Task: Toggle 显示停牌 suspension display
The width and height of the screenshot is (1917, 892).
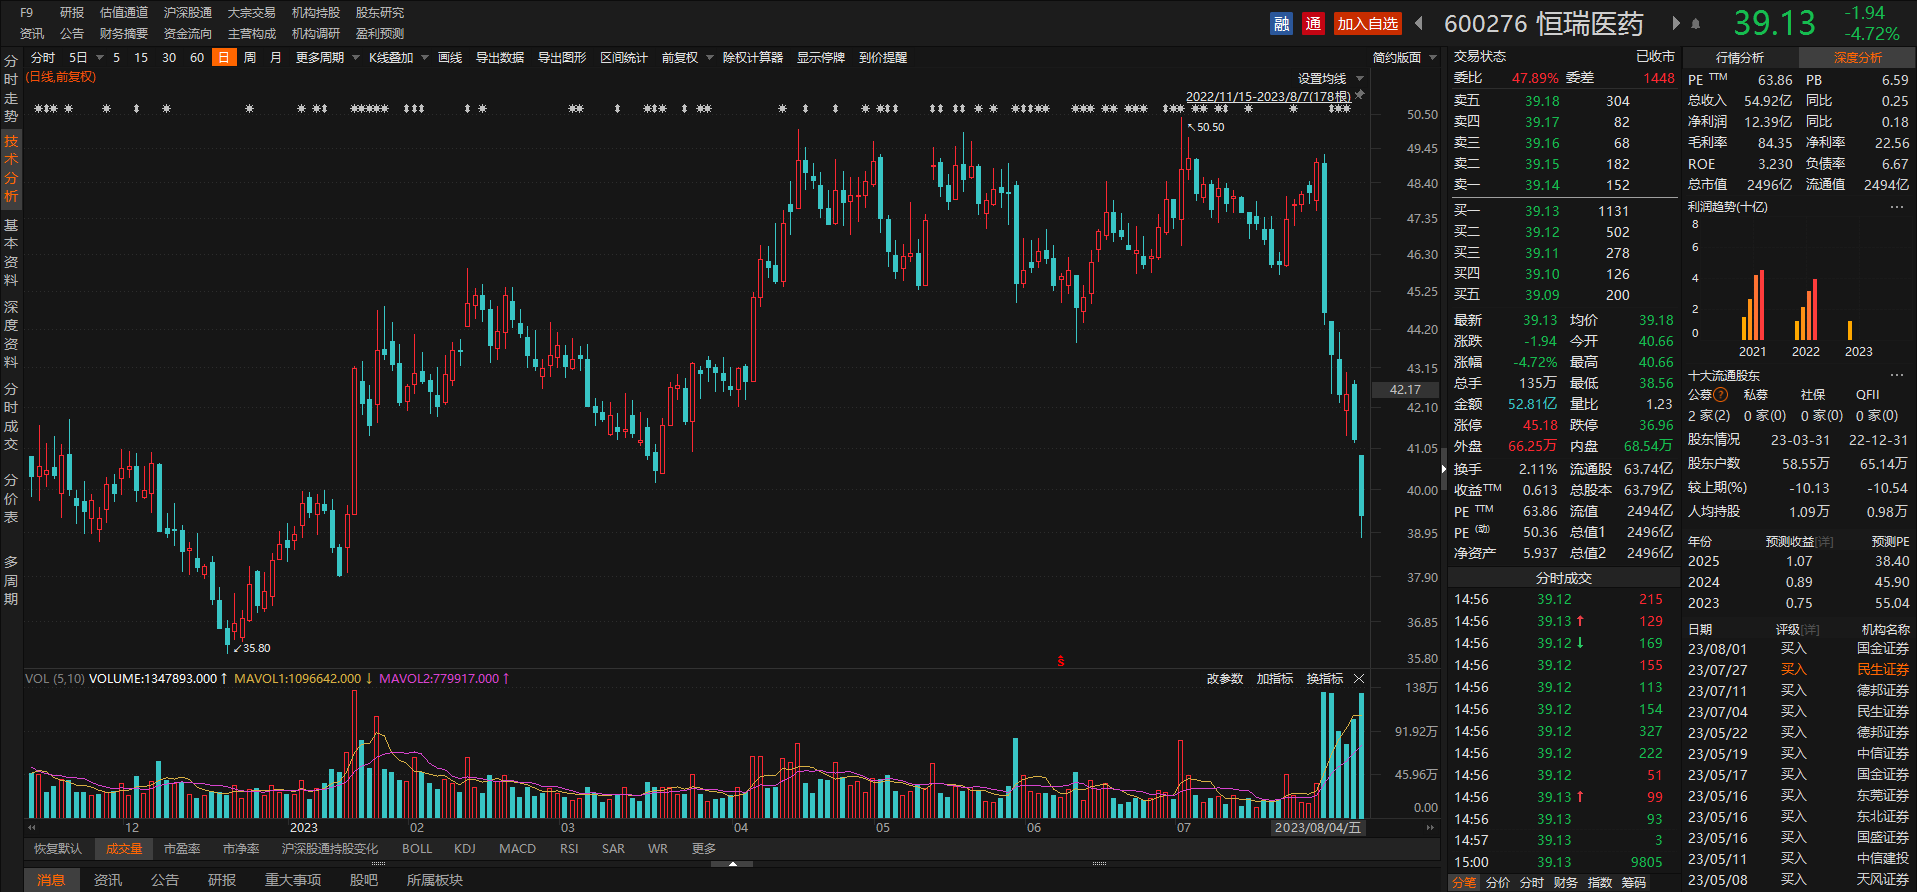Action: coord(821,58)
